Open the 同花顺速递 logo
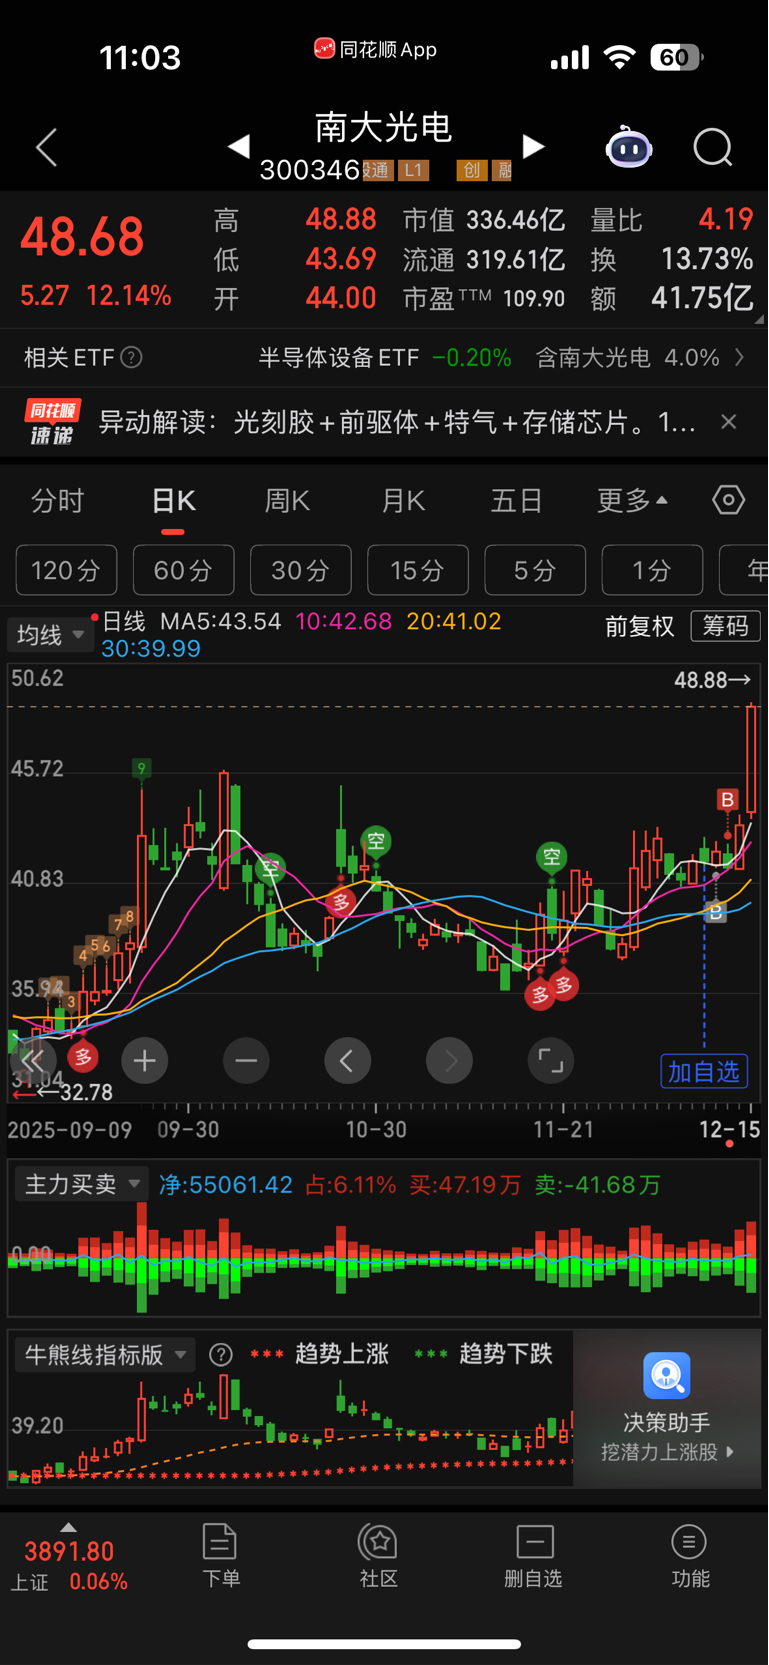 coord(53,422)
